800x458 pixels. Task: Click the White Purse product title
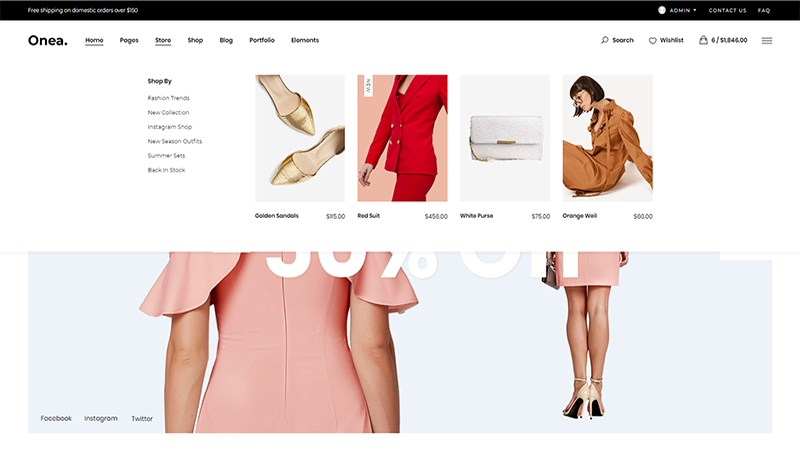[476, 216]
